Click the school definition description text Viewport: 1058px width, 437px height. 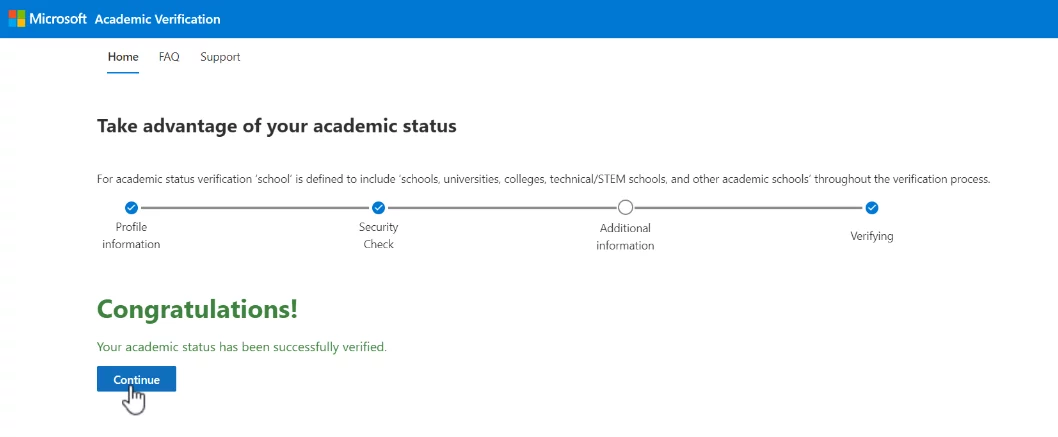(543, 180)
